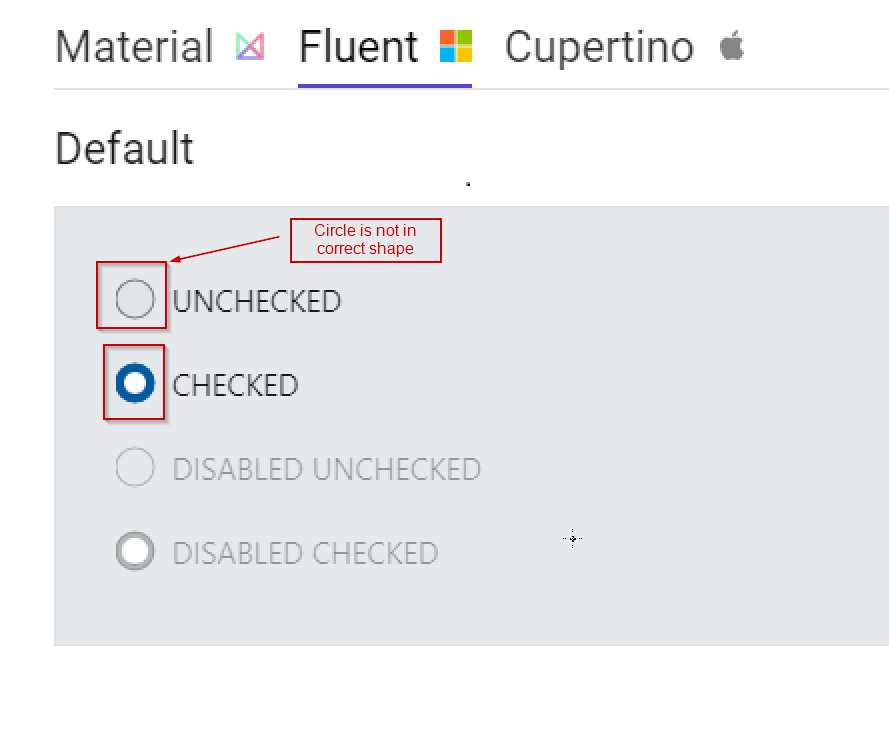Click the yellow square in the Microsoft logo
This screenshot has height=740, width=889.
tap(463, 53)
